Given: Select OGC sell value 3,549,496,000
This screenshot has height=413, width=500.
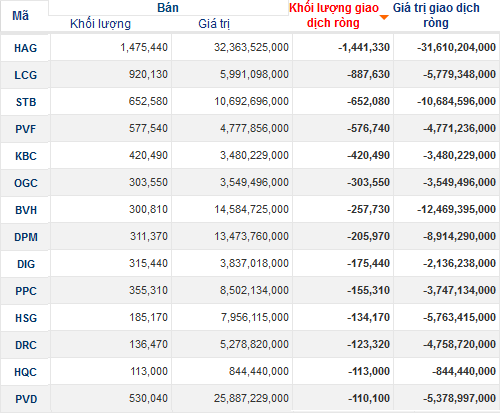Looking at the screenshot, I should [254, 182].
